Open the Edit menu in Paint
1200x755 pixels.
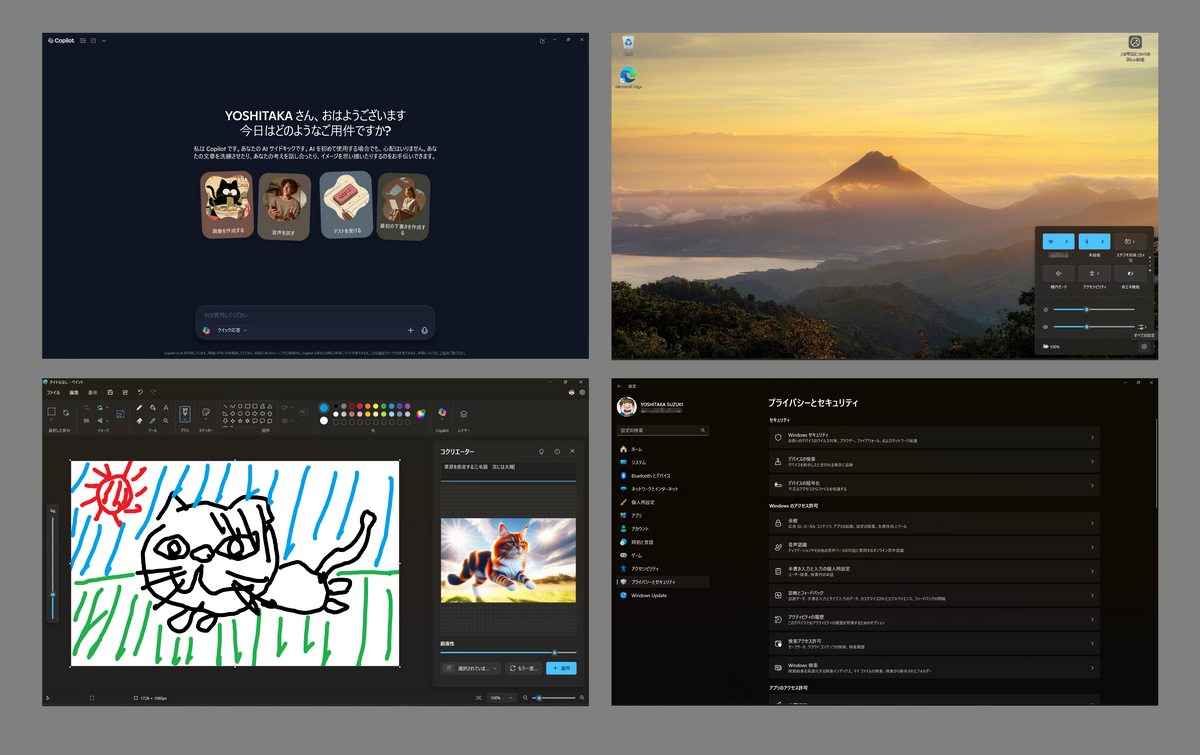tap(74, 392)
